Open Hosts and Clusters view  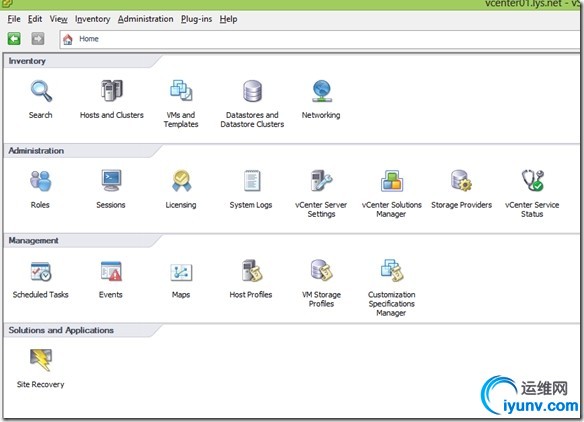tap(112, 91)
